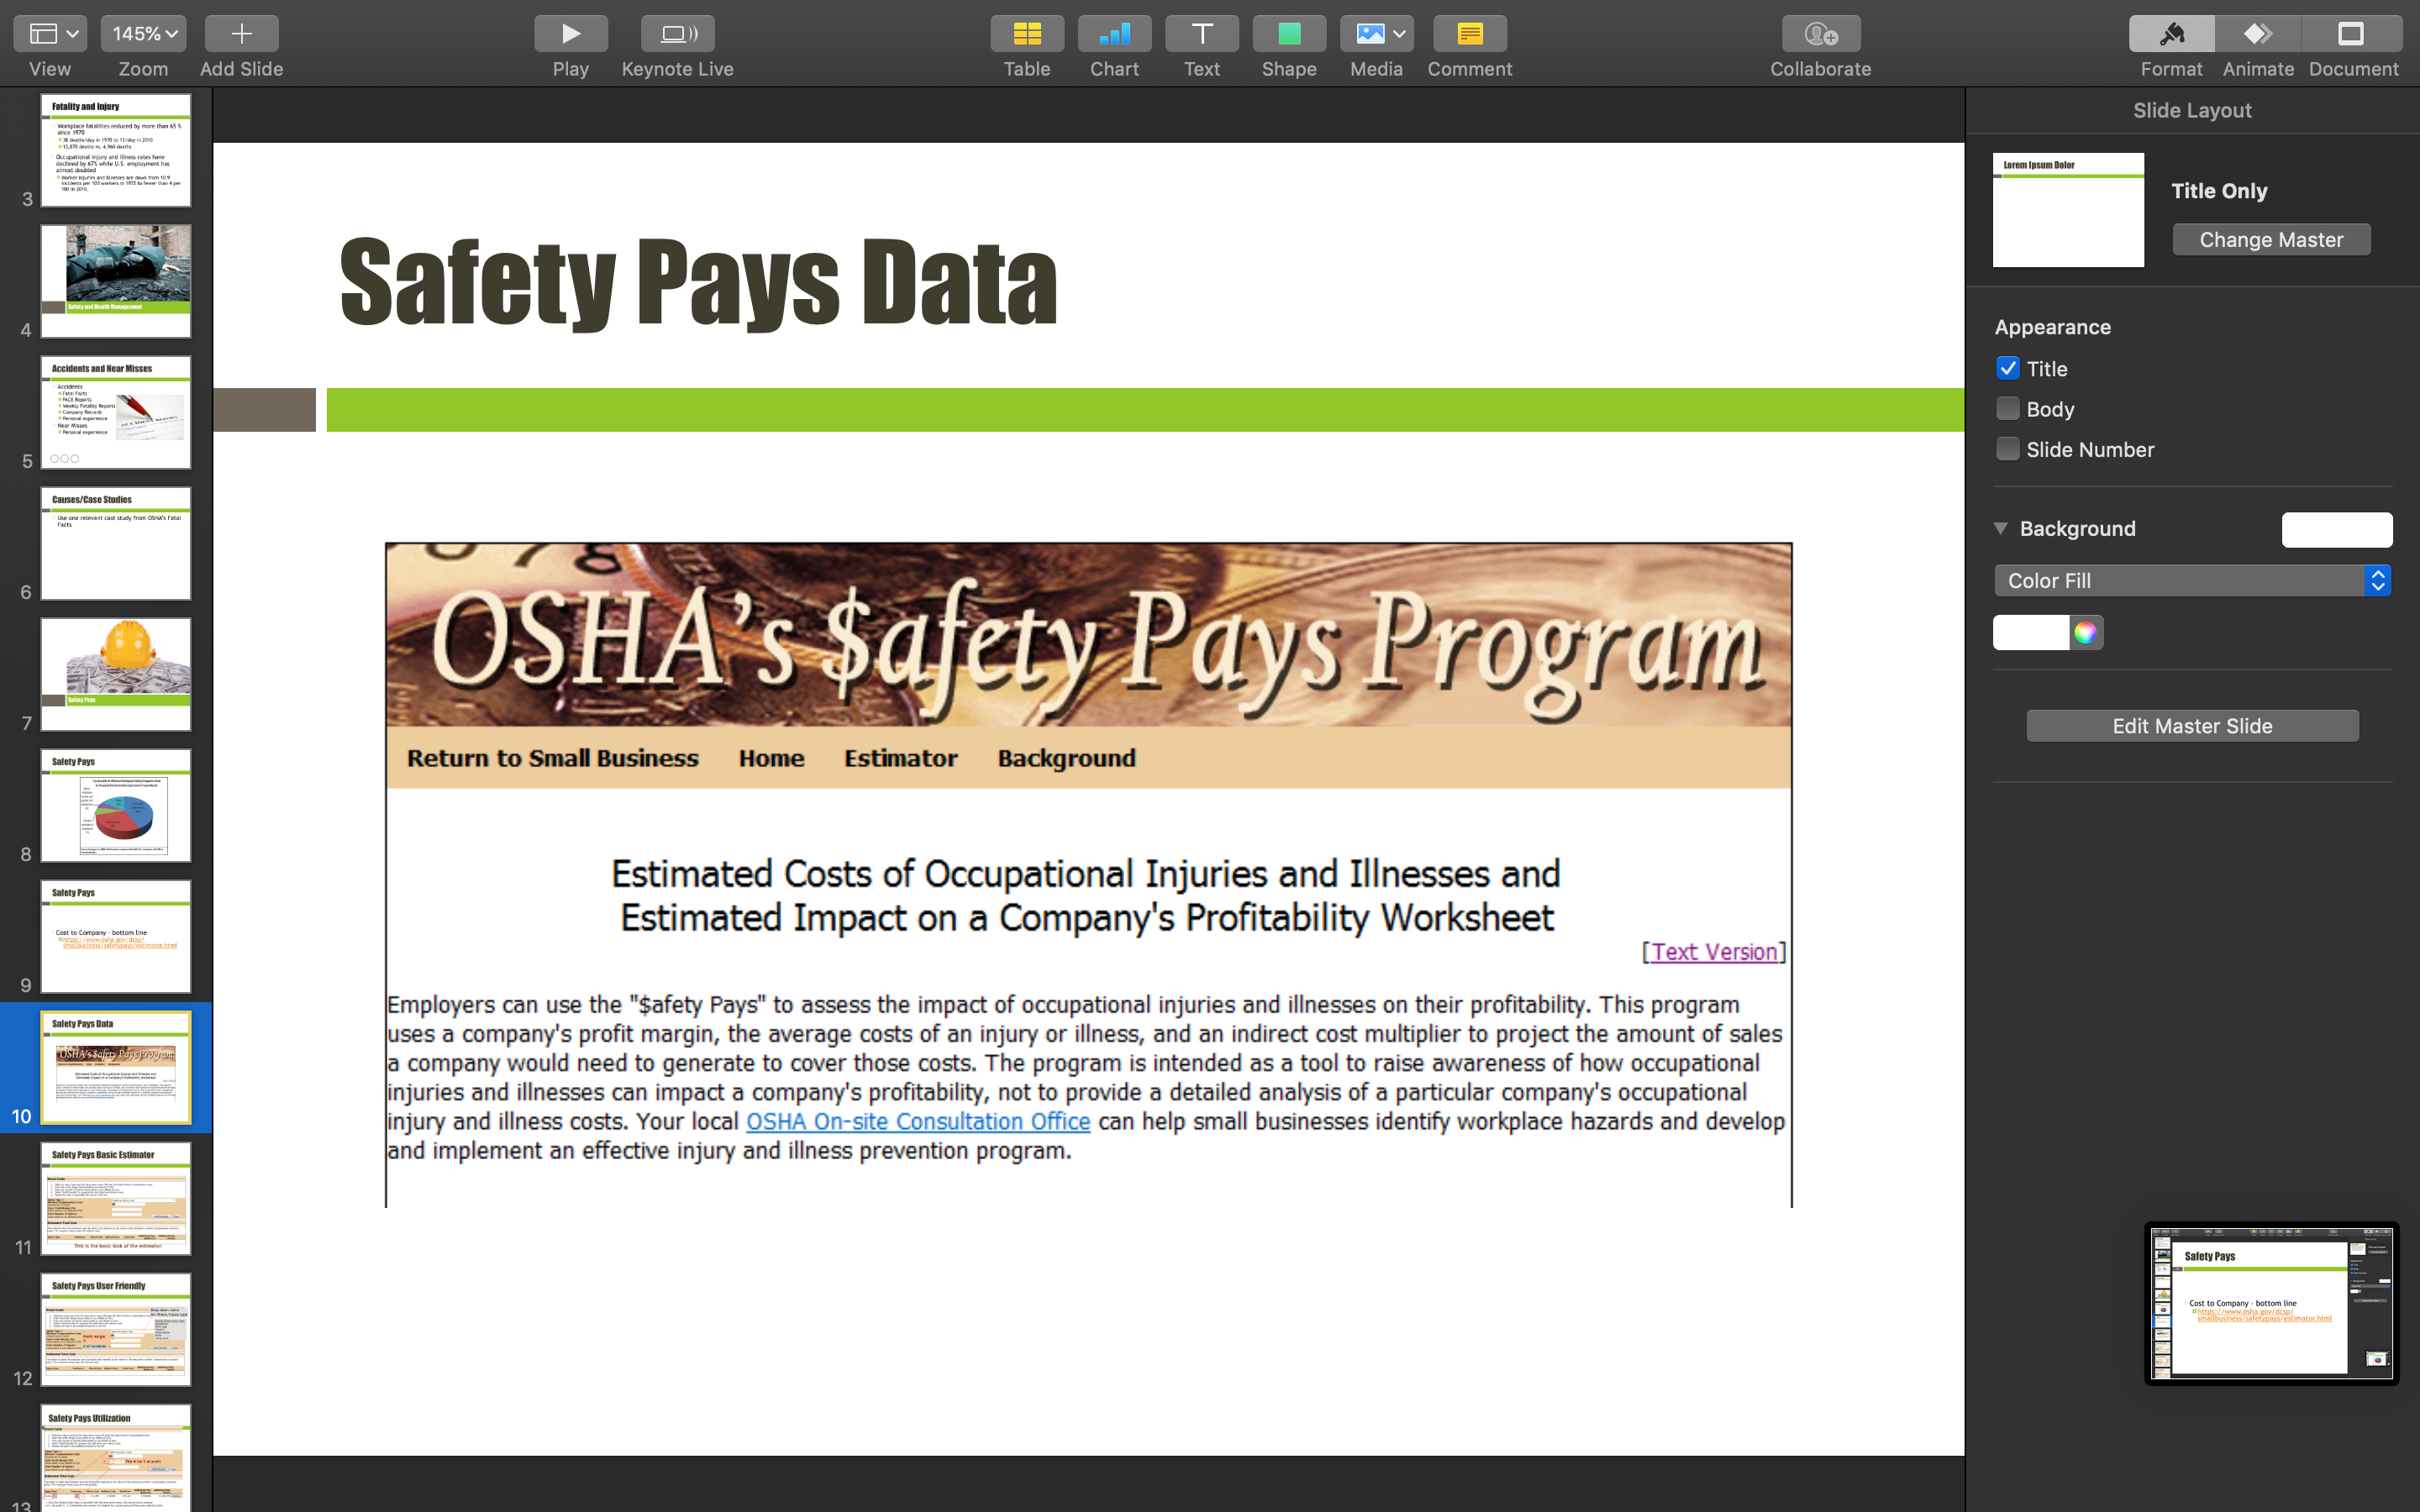Screen dimensions: 2420x1512
Task: Click the Title Only master preview thumbnail
Action: (2068, 210)
